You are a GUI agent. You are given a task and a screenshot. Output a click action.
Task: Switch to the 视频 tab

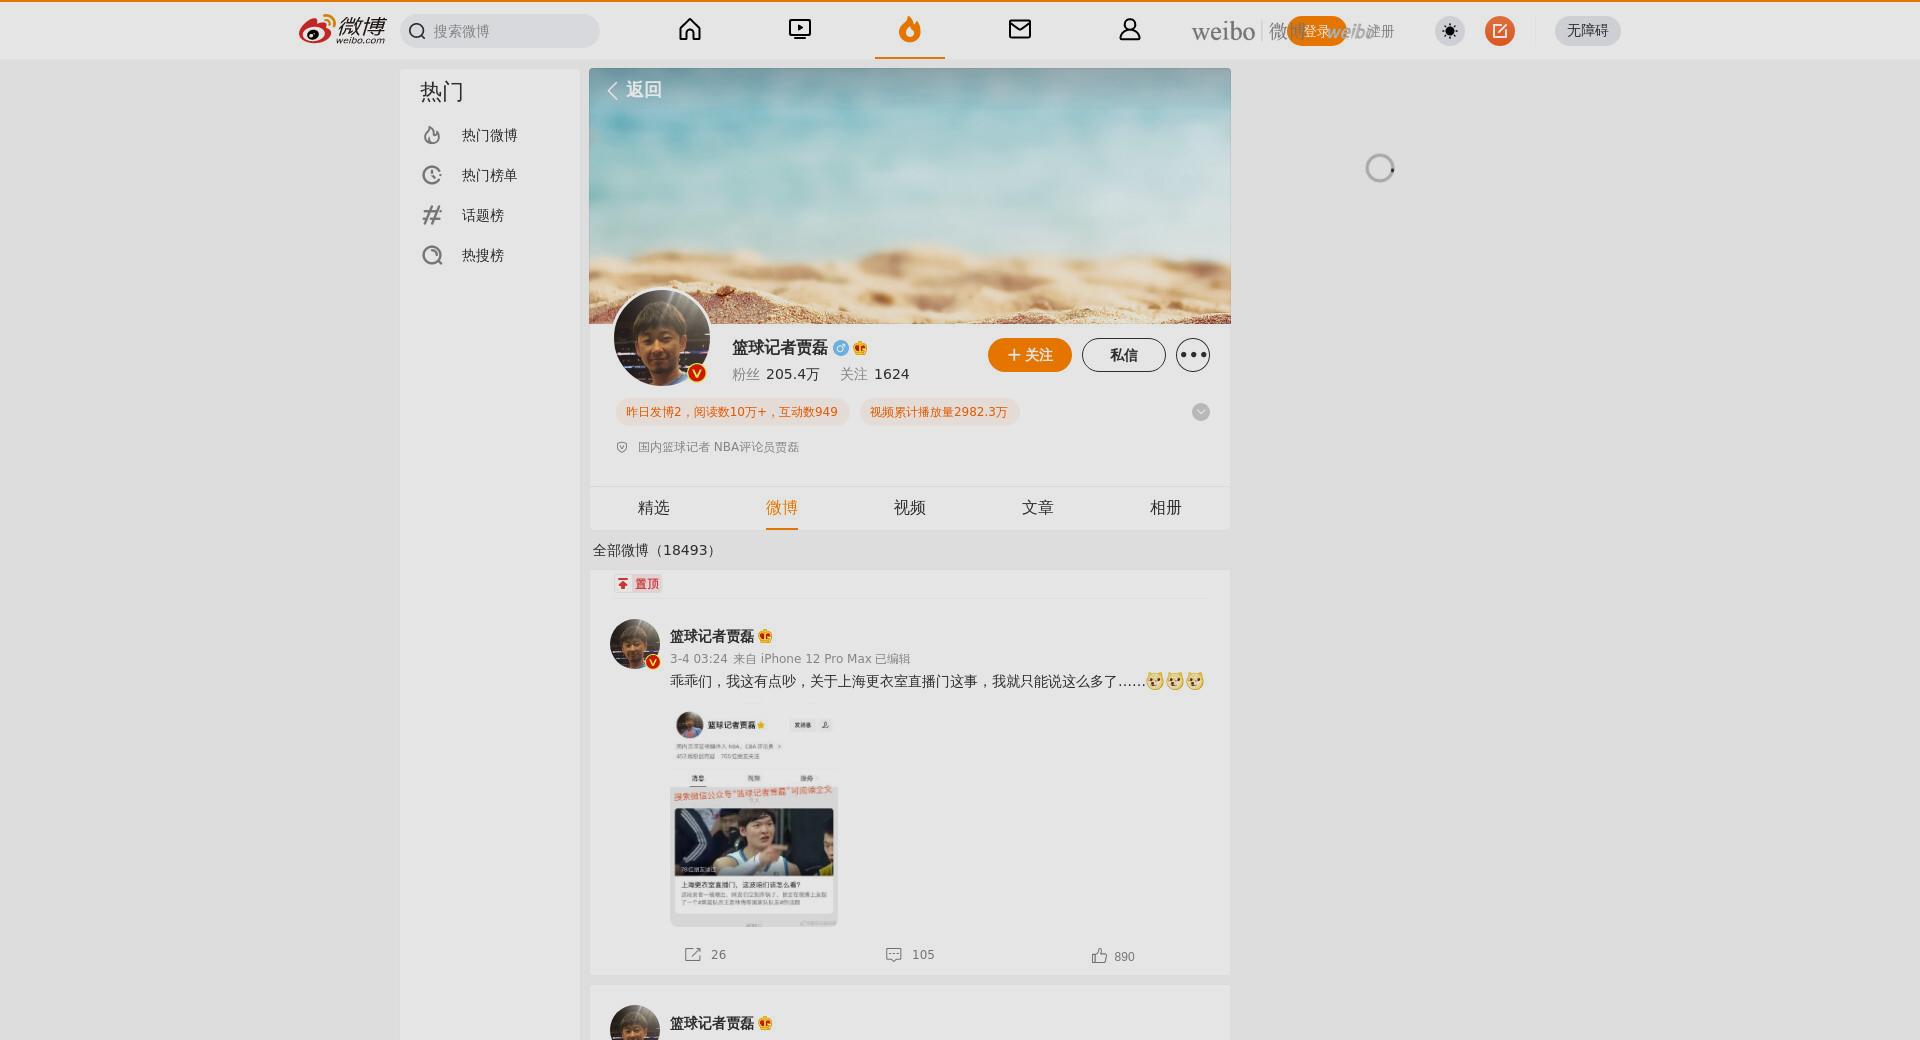click(x=910, y=508)
